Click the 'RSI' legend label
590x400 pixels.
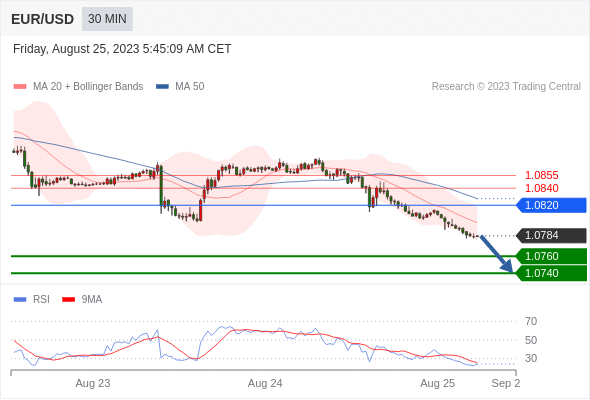41,300
